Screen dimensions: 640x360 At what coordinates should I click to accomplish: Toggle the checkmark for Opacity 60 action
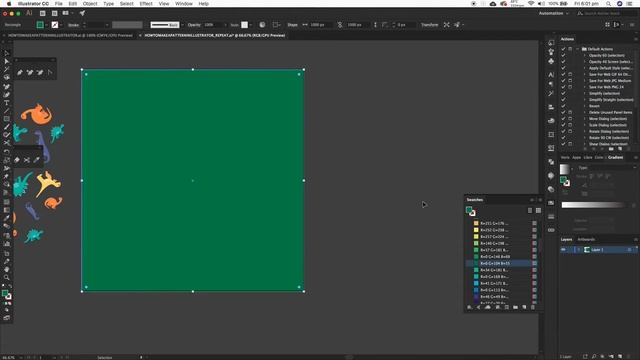coord(563,56)
